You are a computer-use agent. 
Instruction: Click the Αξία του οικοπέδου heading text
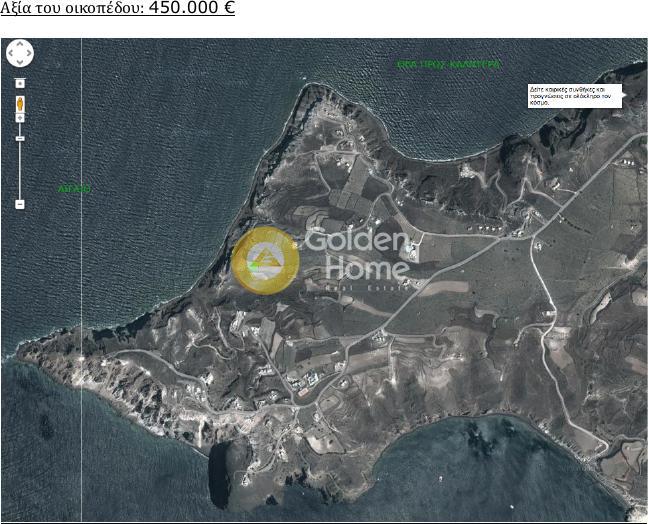tap(72, 9)
